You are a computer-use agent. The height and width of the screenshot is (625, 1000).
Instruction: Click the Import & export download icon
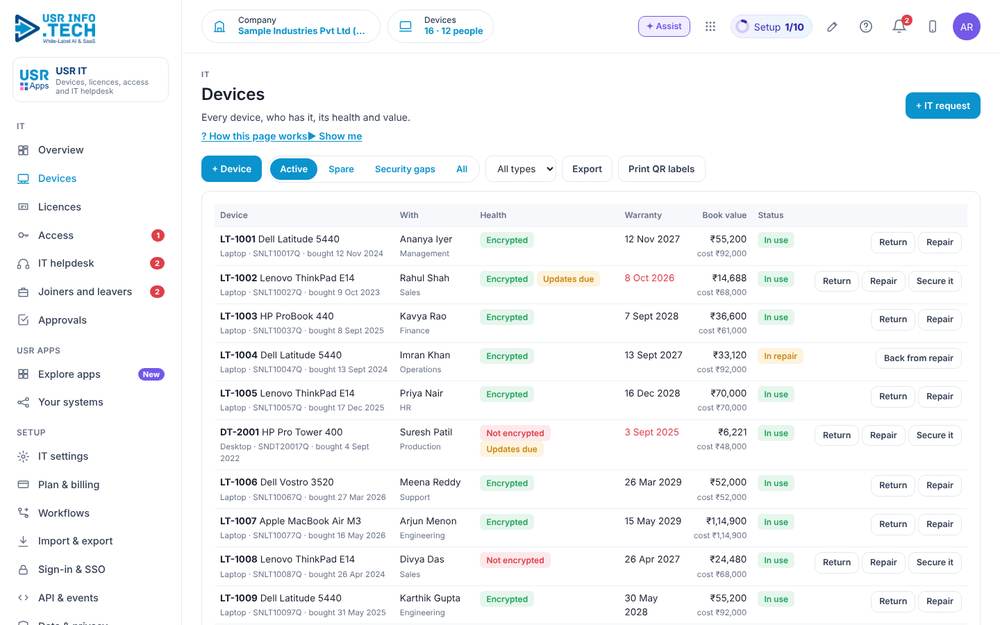point(23,541)
